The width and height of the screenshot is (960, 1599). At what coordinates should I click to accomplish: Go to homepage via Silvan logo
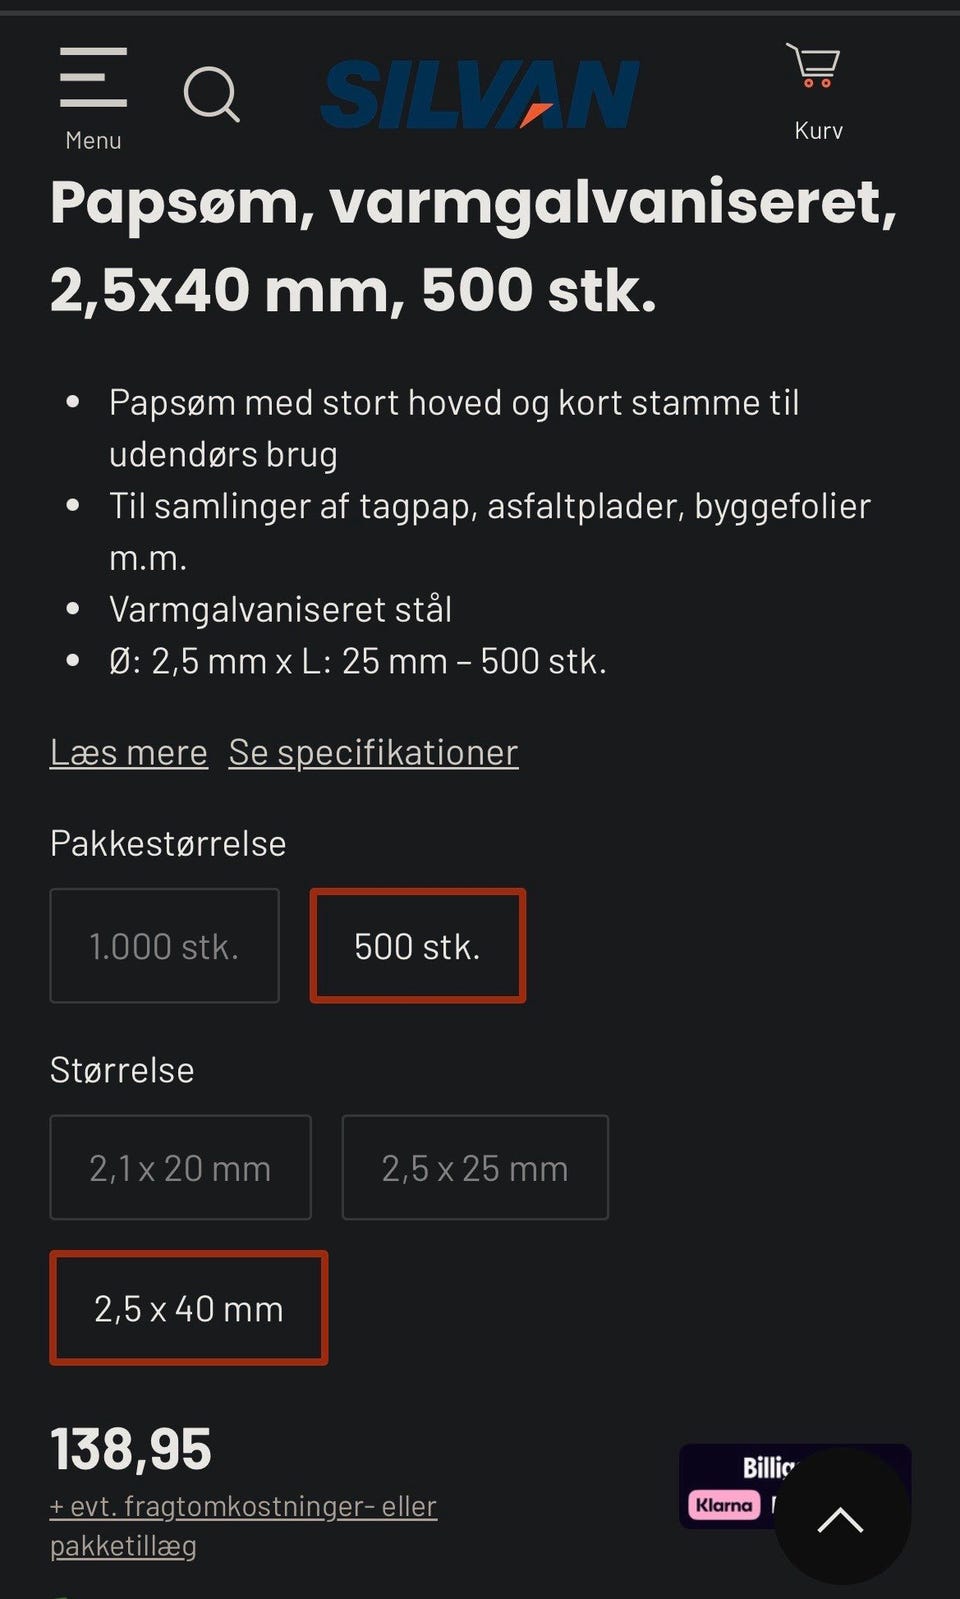(x=479, y=94)
